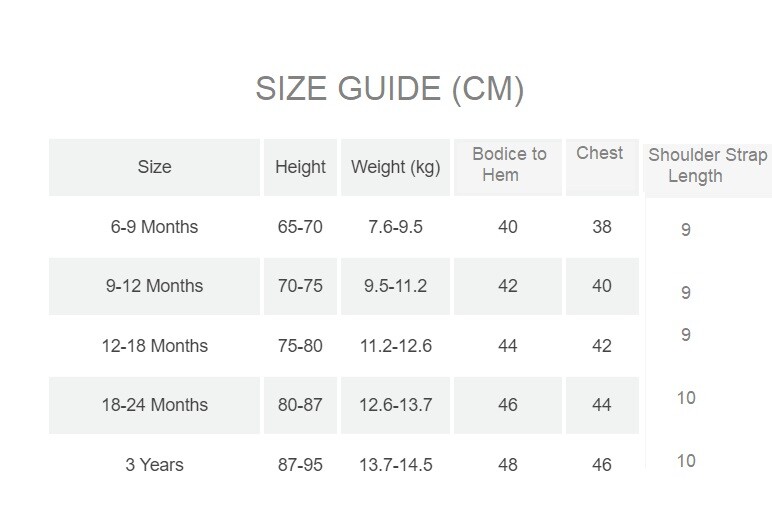
Task: Select the 80-87 height cell
Action: (x=300, y=405)
